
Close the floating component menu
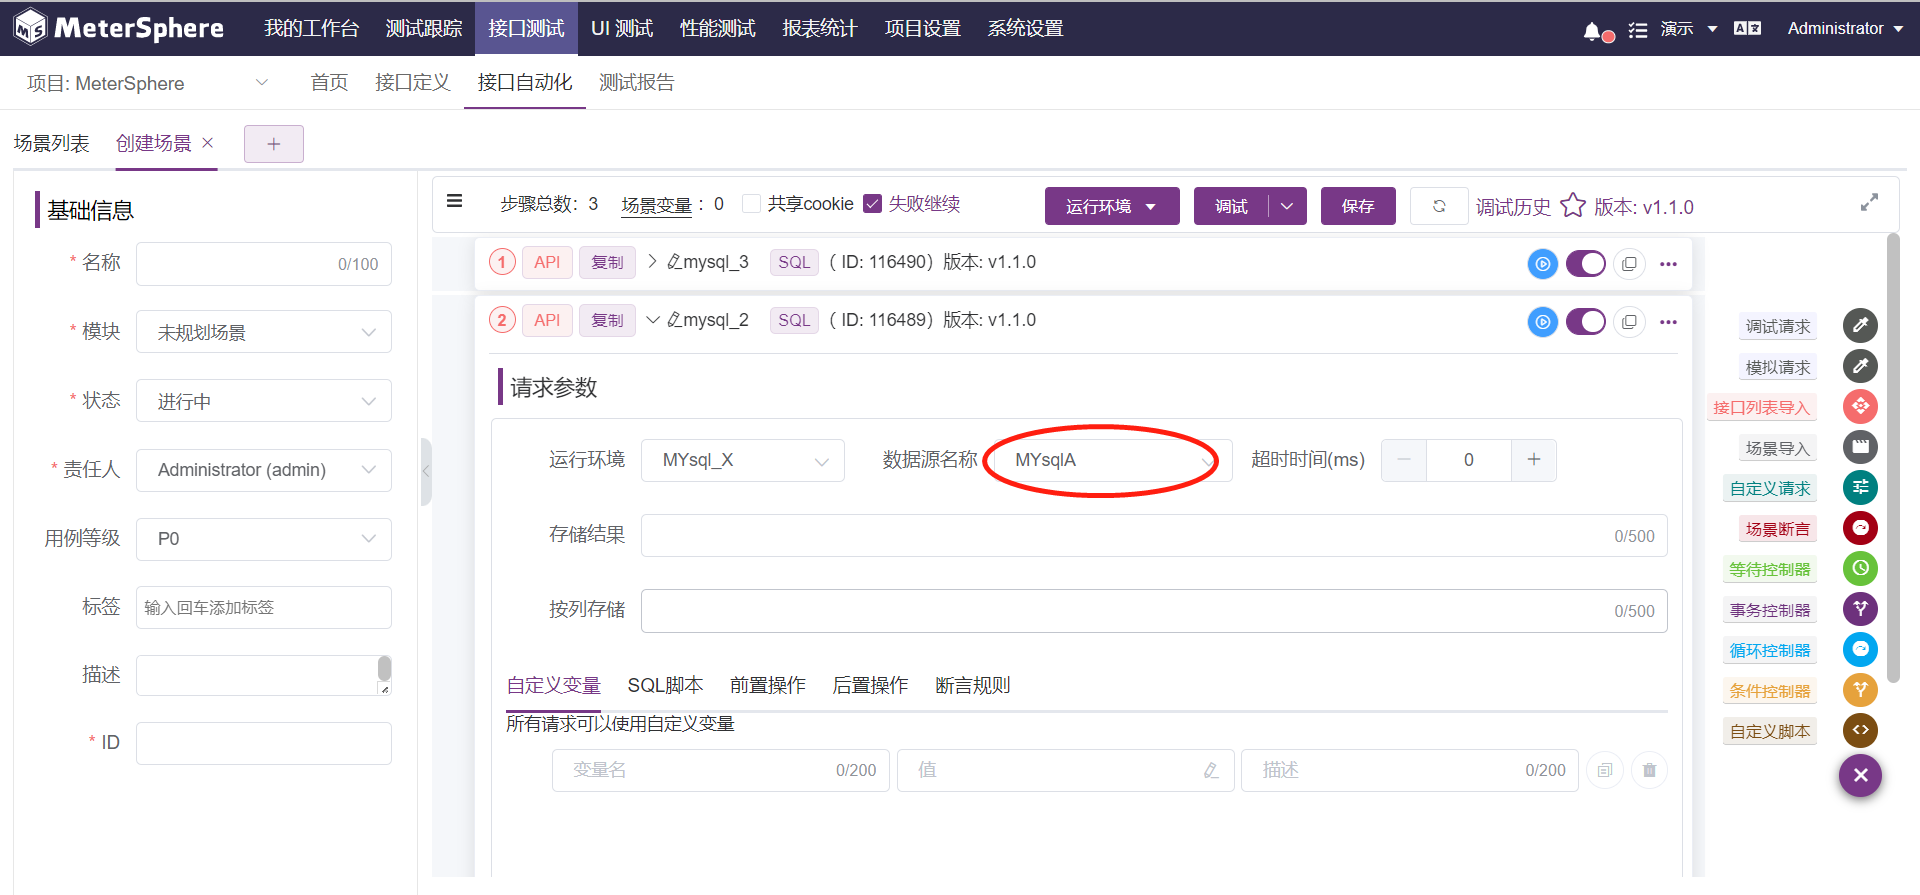click(1860, 775)
